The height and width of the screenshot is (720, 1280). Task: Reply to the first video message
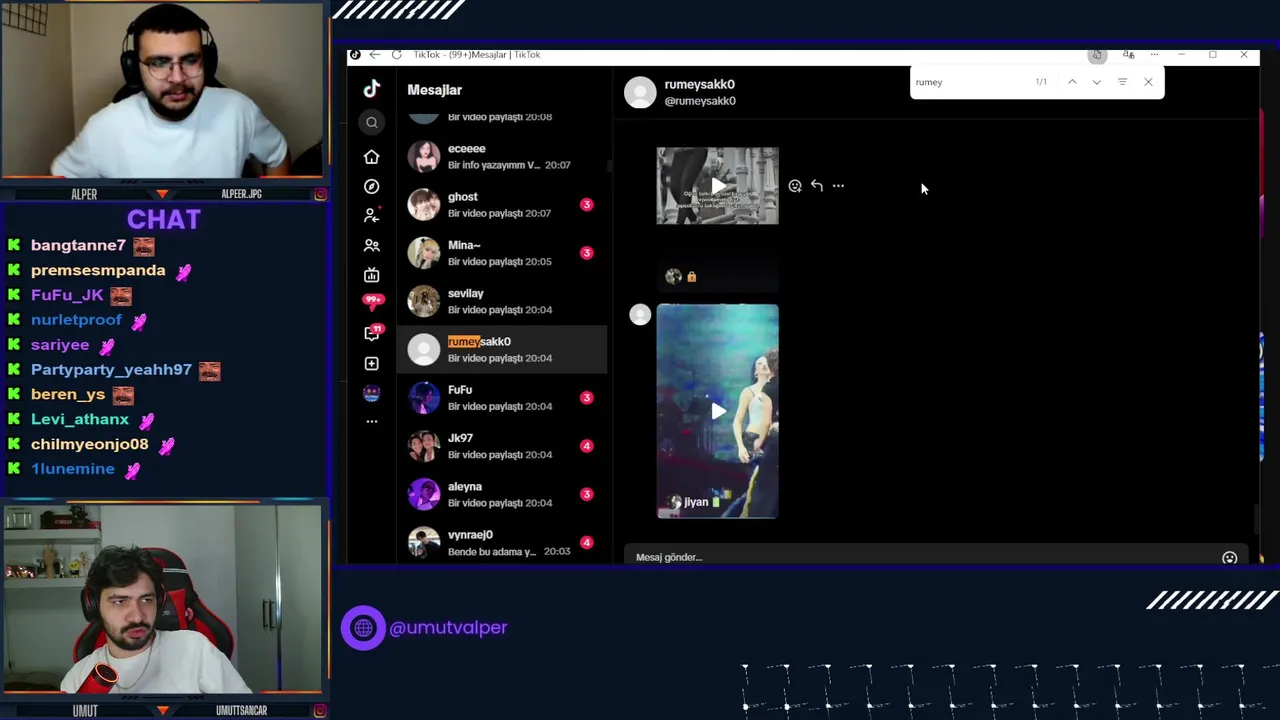click(817, 186)
